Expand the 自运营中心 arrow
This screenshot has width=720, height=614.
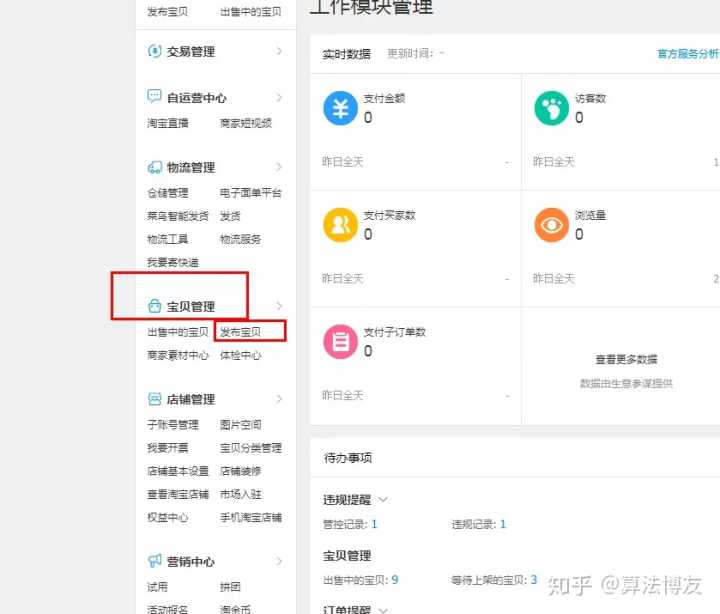click(x=279, y=97)
